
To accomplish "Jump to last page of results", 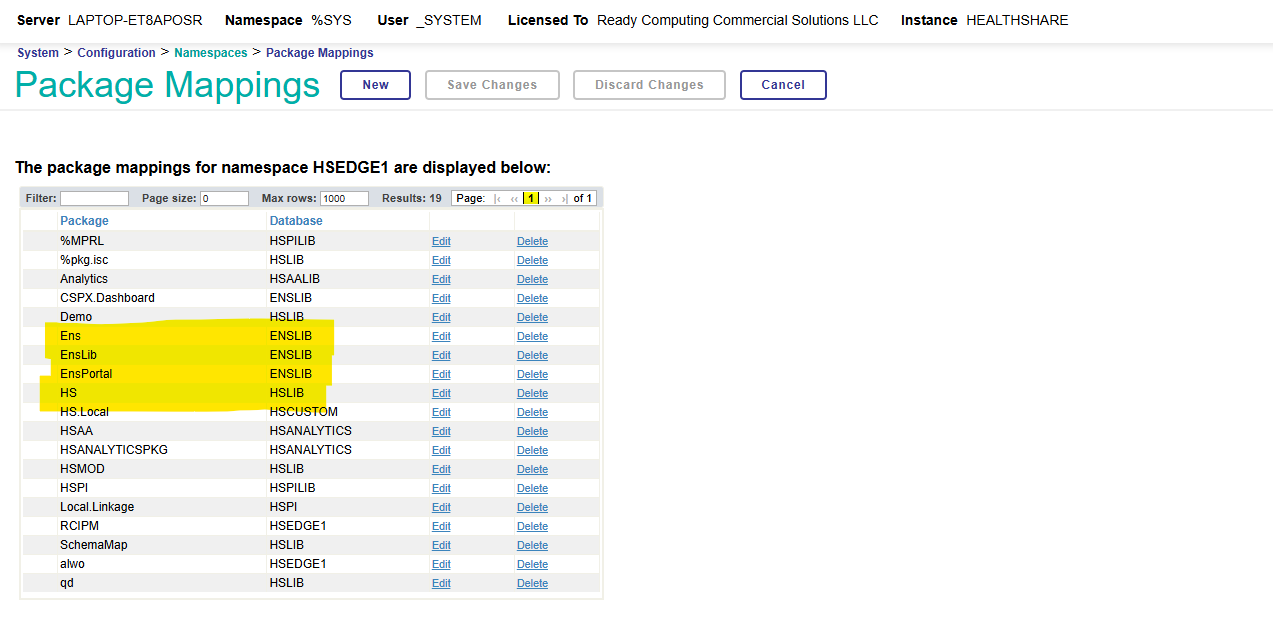I will [564, 199].
